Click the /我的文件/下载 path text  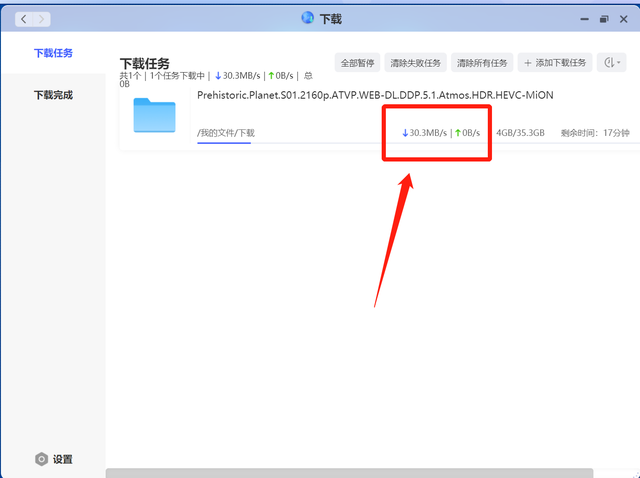click(x=226, y=133)
